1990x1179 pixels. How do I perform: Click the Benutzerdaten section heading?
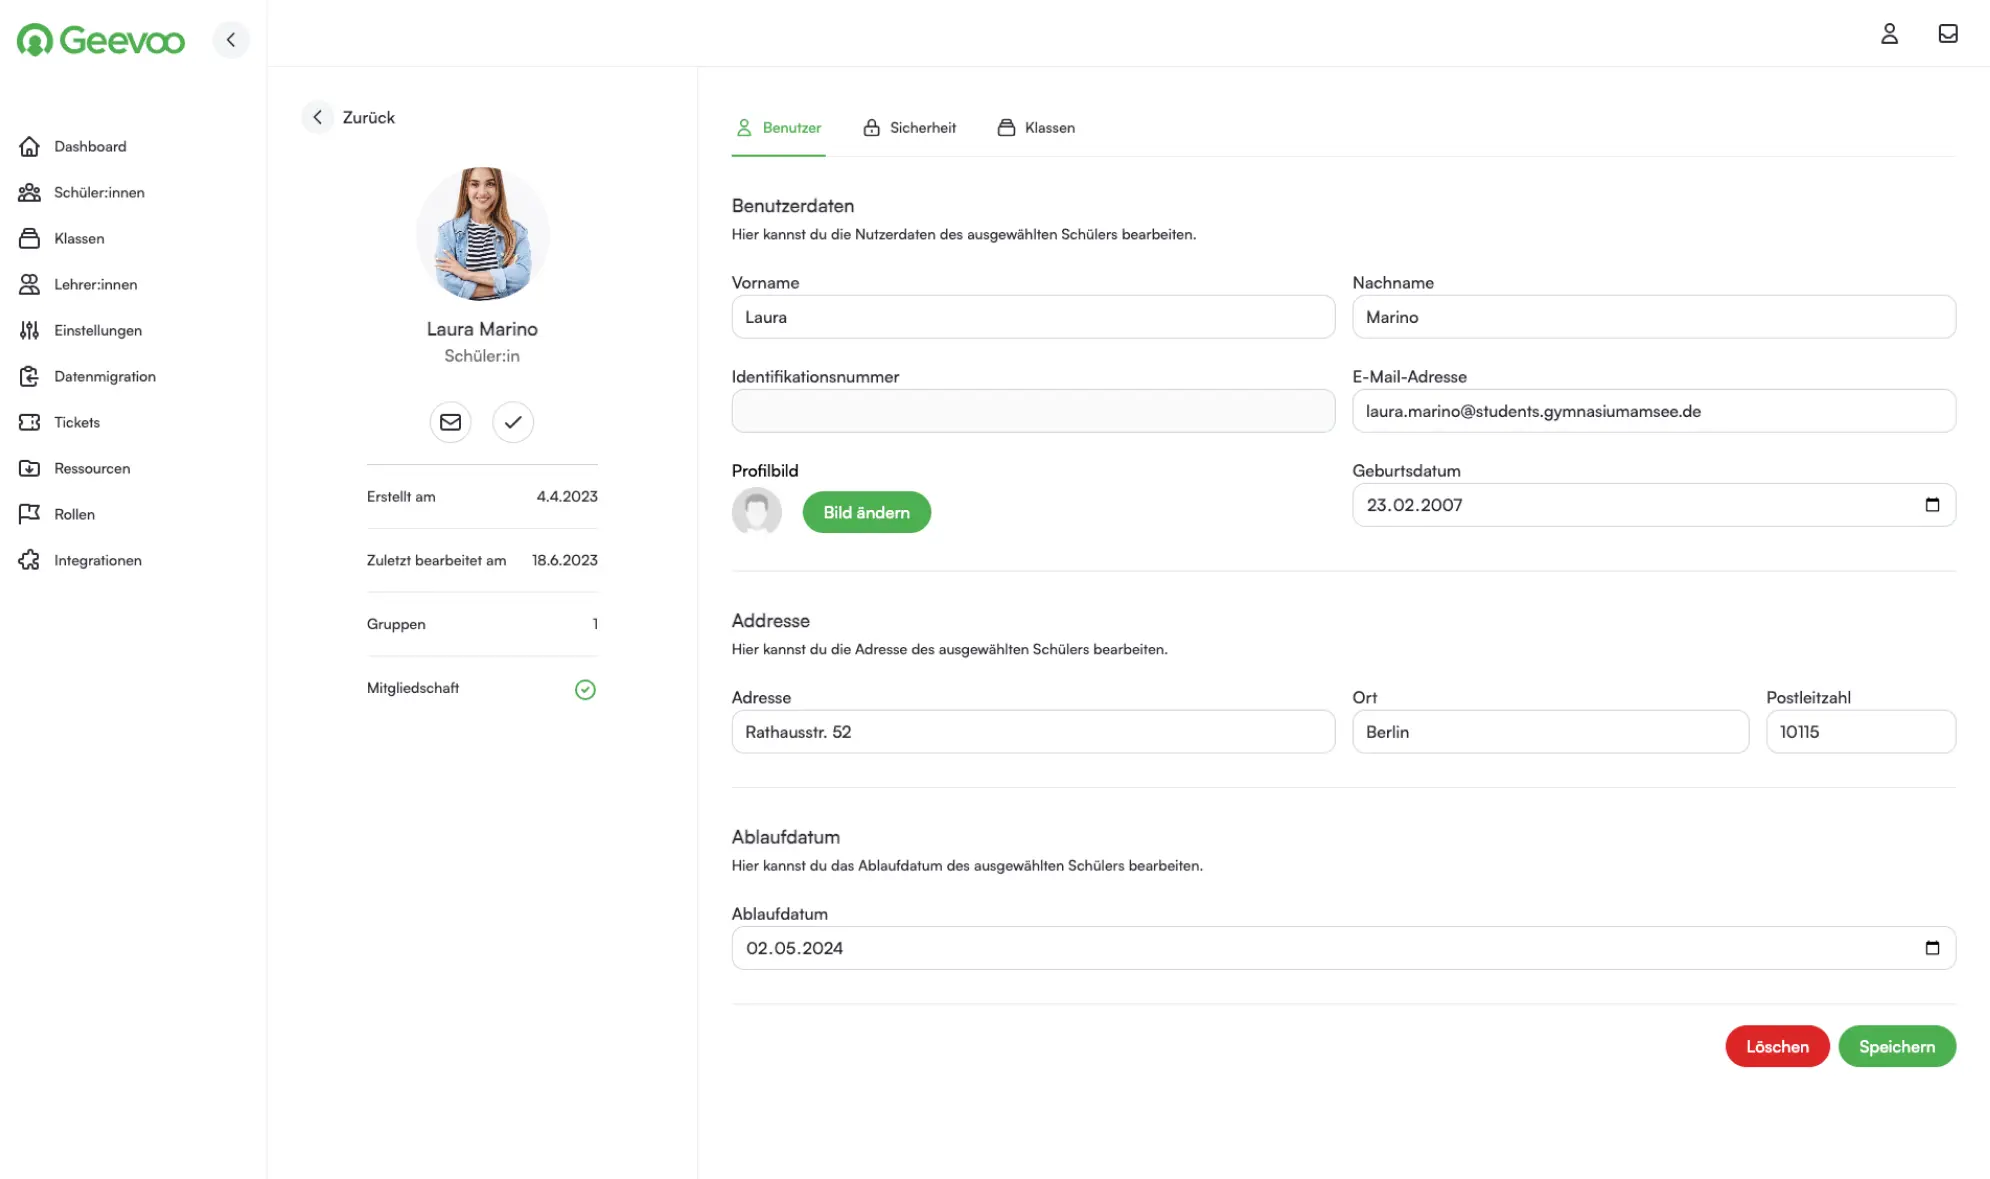pyautogui.click(x=793, y=206)
